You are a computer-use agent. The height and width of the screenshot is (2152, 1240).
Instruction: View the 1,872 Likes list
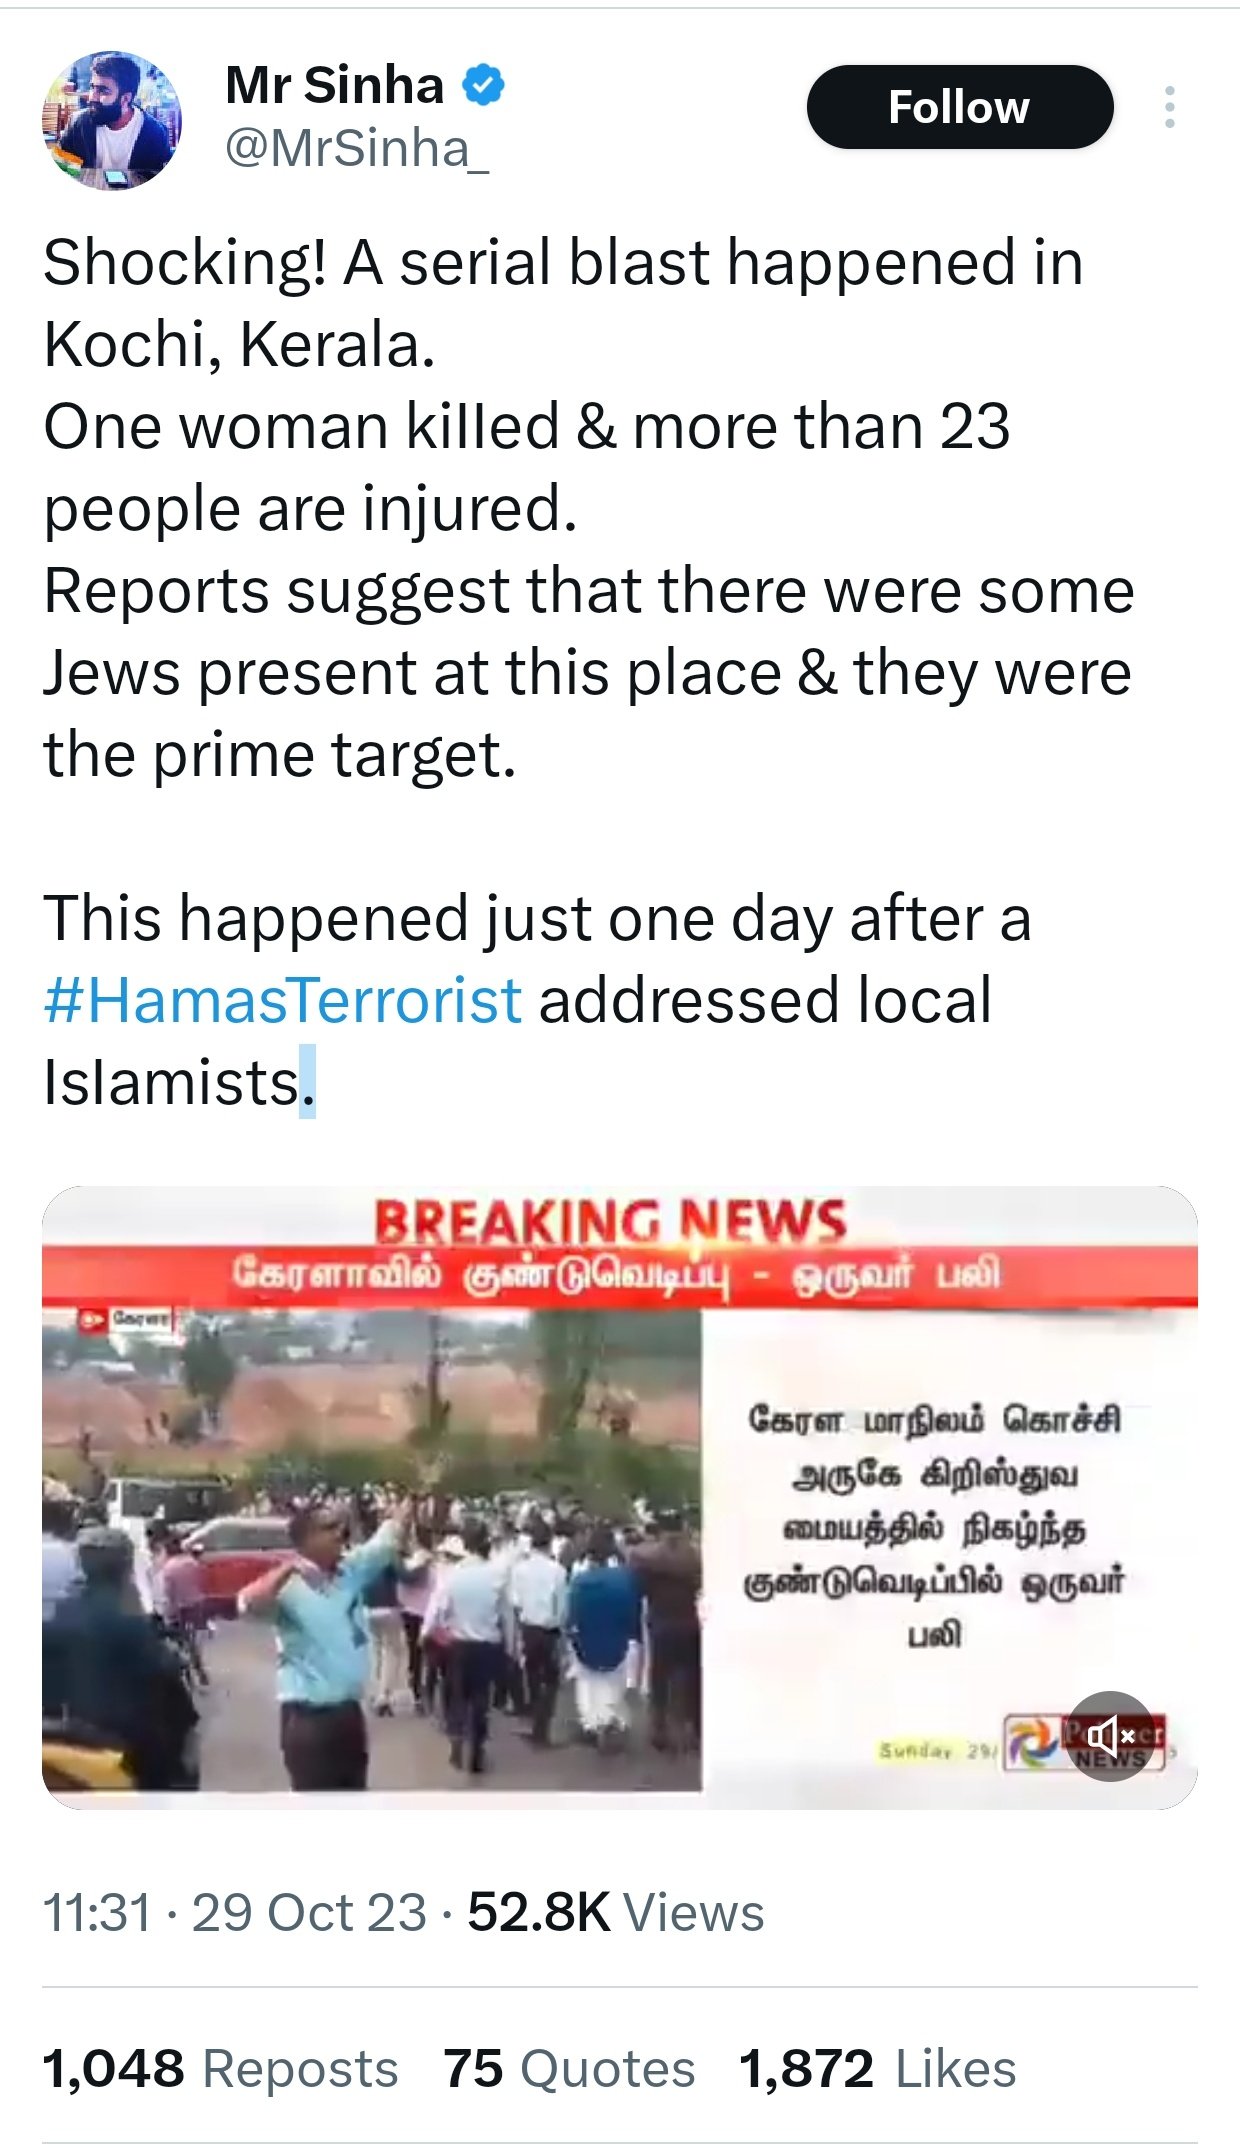coord(877,2069)
